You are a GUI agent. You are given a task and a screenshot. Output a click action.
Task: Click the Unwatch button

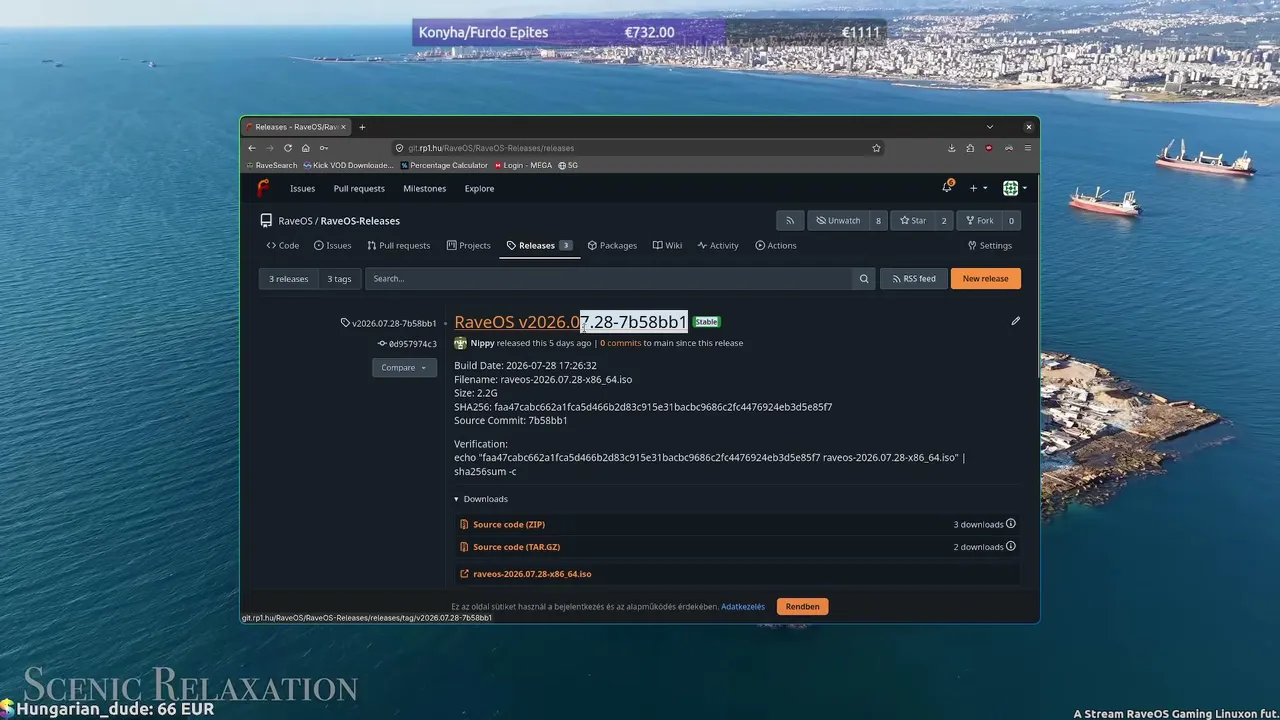838,221
